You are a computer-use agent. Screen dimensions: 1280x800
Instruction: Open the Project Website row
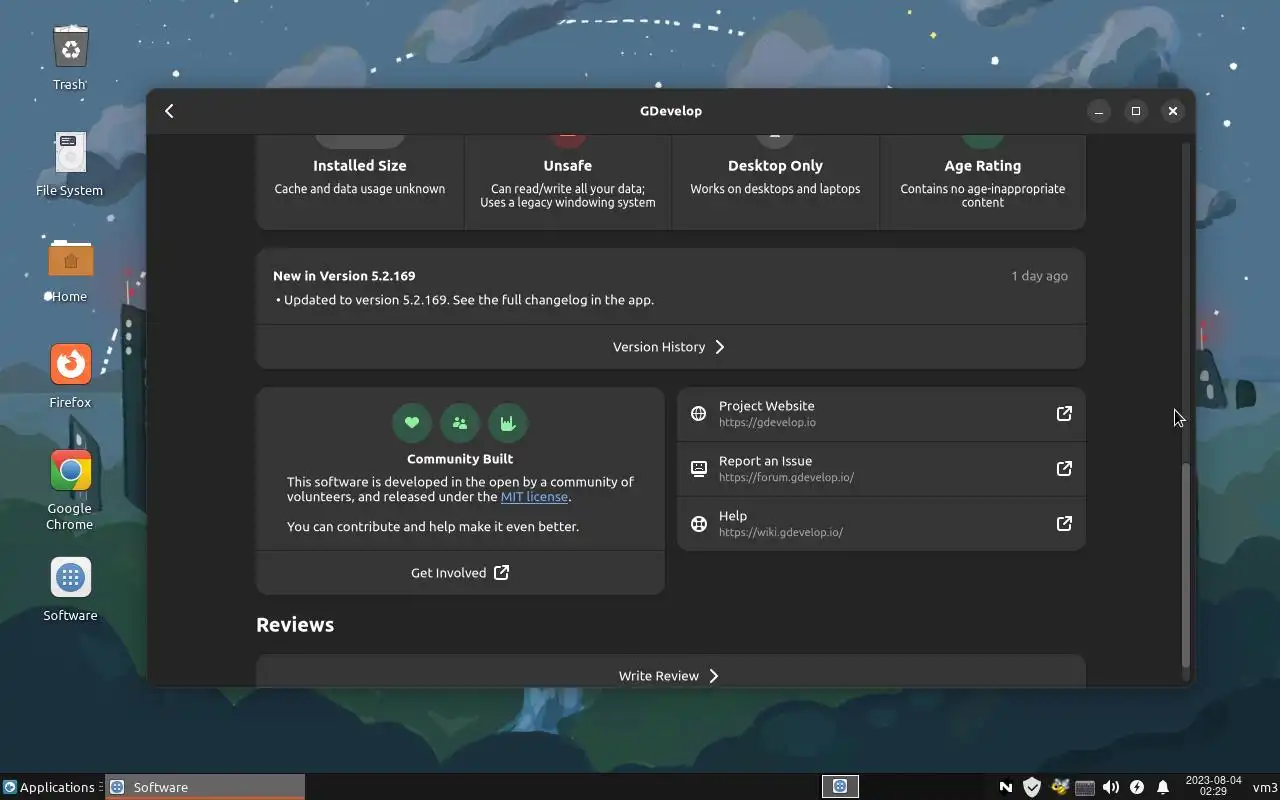point(881,414)
